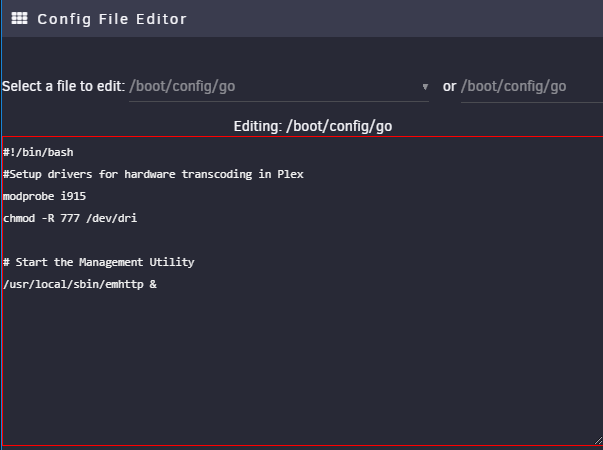Click the dropdown arrow of the file selector
Screen dimensions: 603x450
point(425,87)
